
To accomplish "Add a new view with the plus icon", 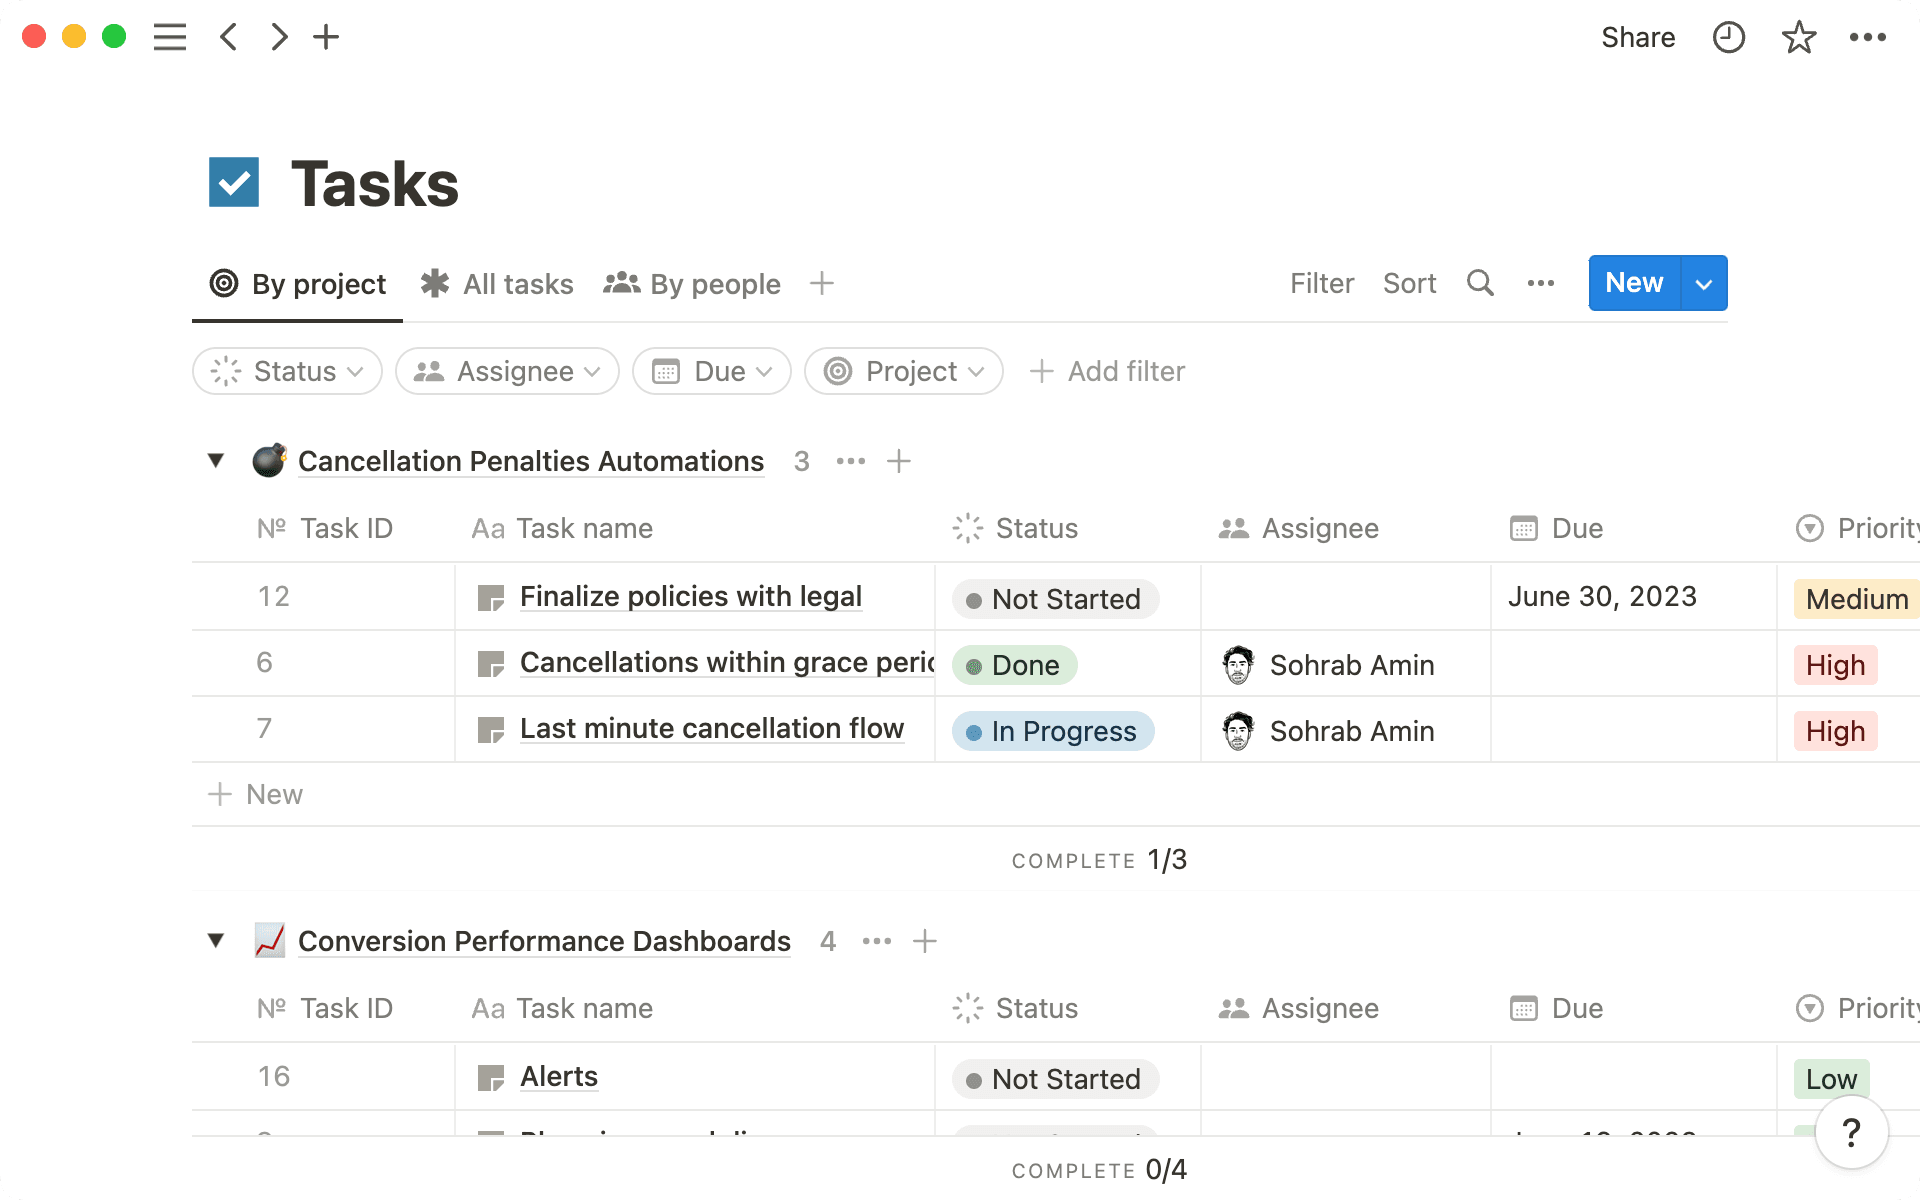I will [821, 283].
